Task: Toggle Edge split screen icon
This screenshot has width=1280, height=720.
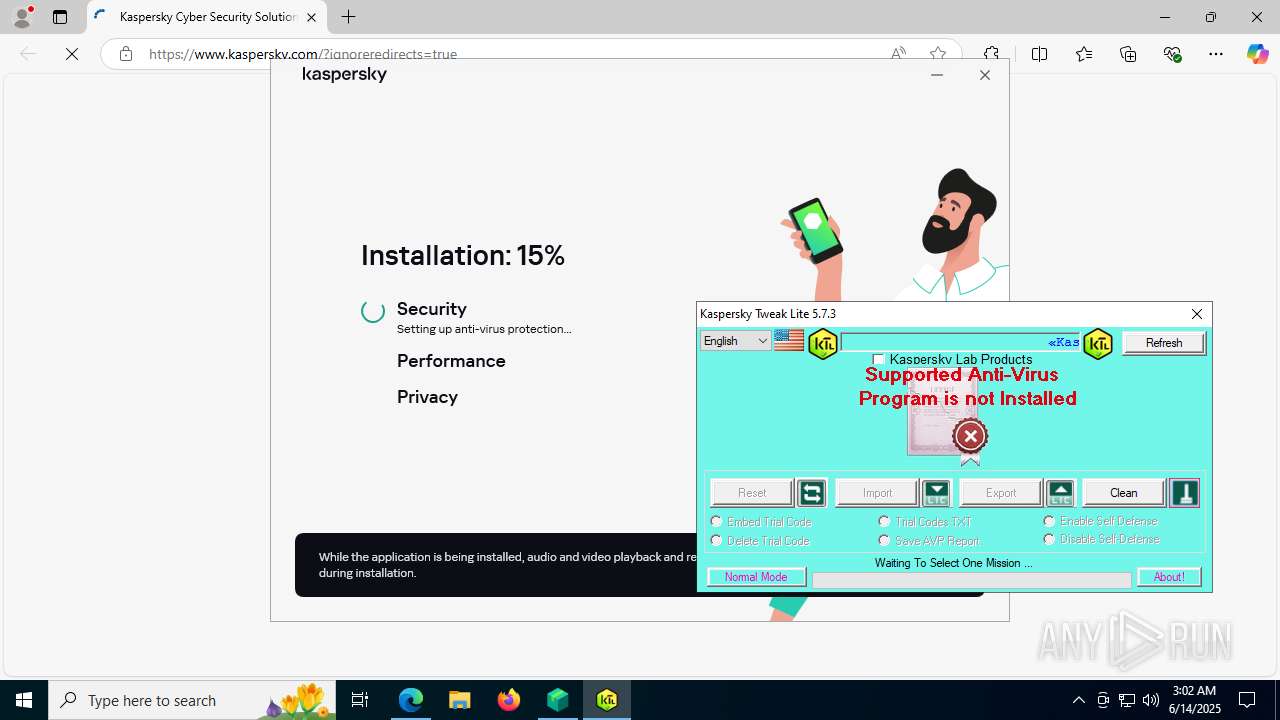Action: click(1039, 54)
